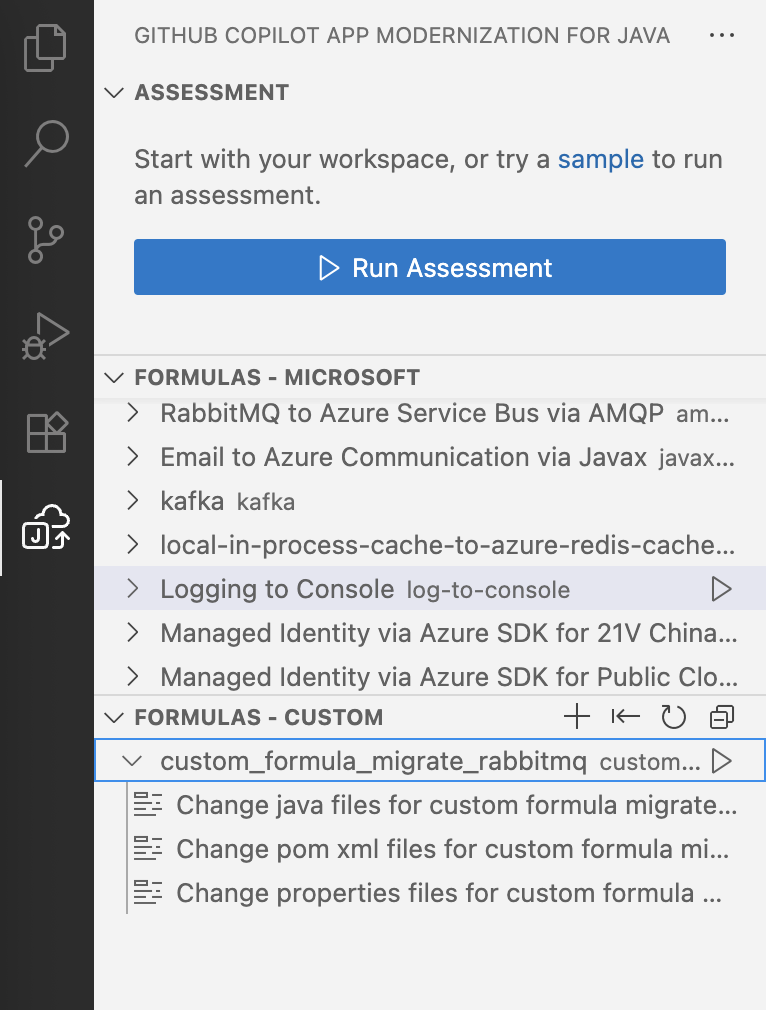This screenshot has height=1010, width=766.
Task: Open the panel's more actions ellipsis menu
Action: point(722,35)
